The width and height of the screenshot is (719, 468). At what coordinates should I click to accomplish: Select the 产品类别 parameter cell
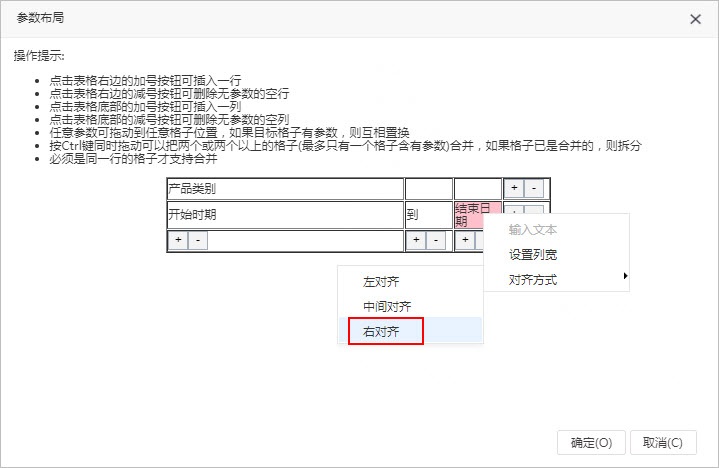[x=285, y=189]
